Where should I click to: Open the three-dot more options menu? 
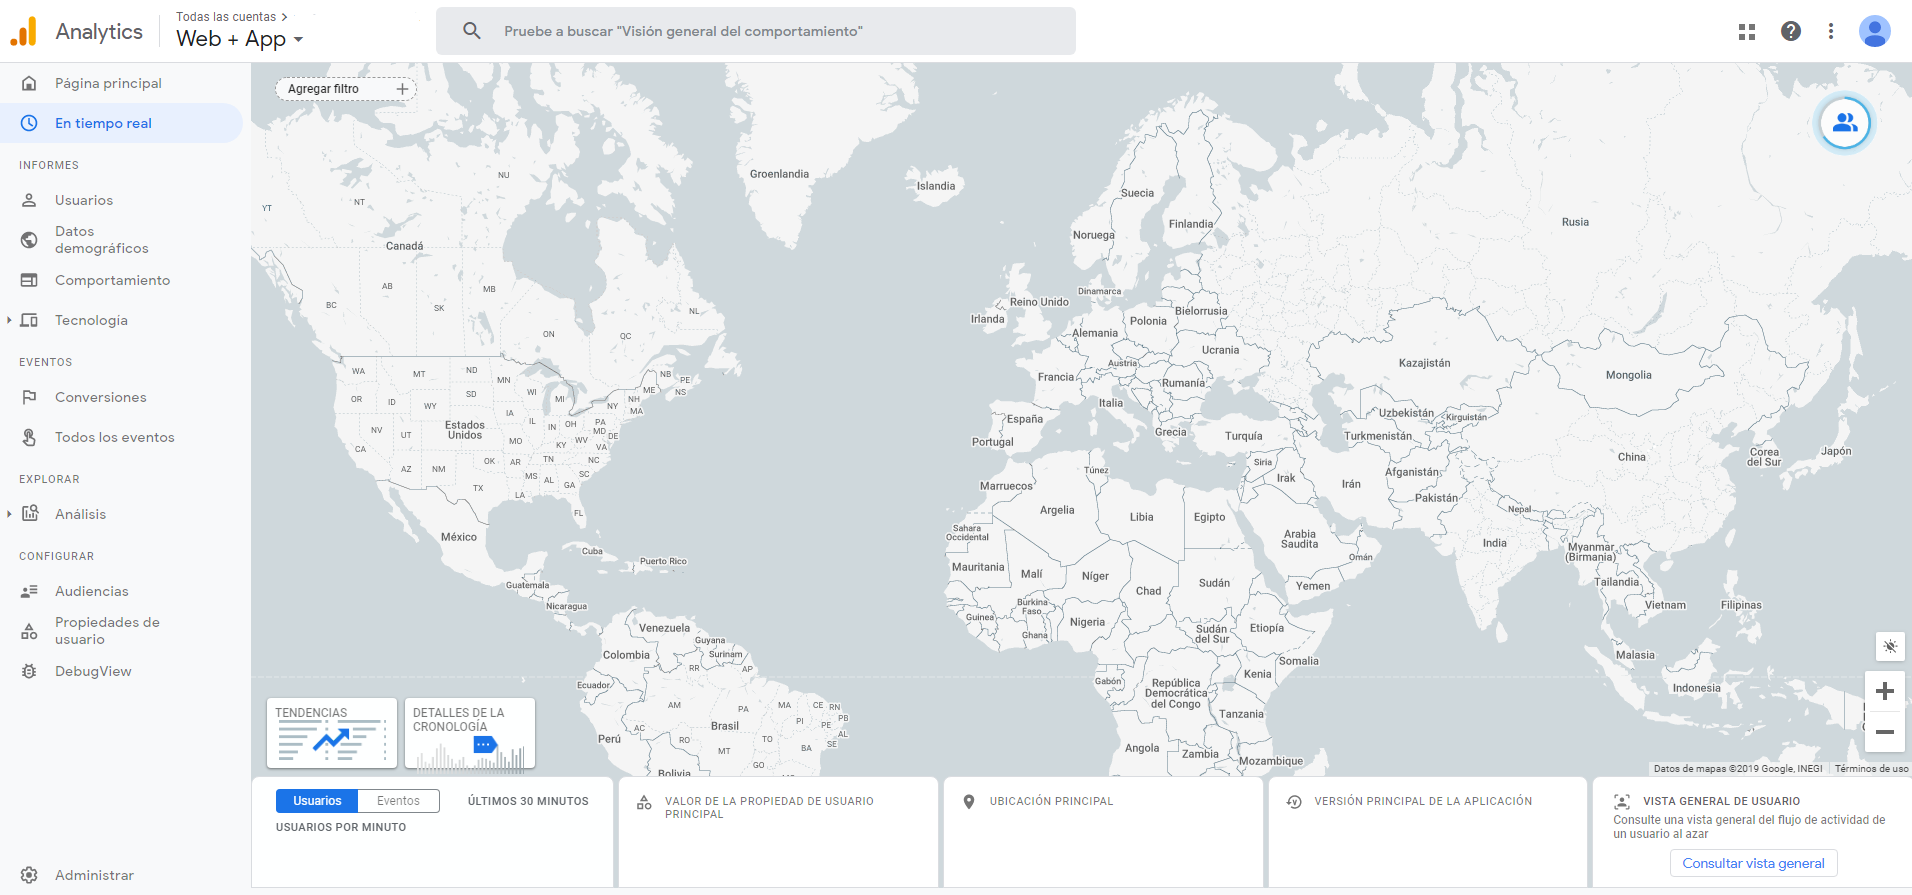coord(1831,31)
